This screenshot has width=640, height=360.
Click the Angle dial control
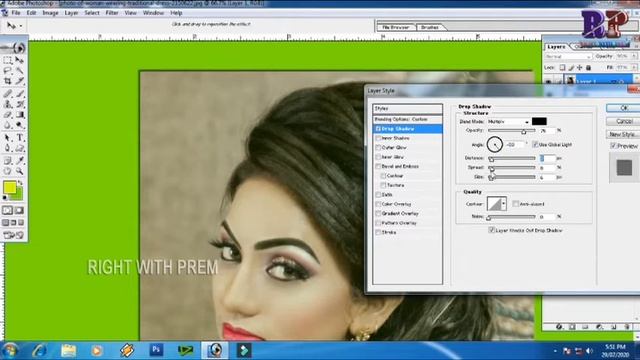coord(495,144)
